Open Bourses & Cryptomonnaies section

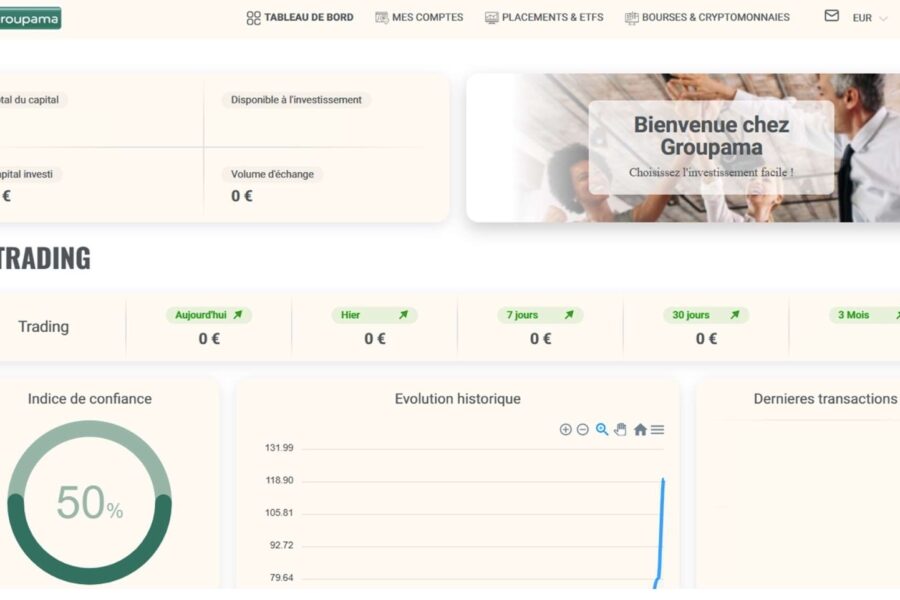point(707,18)
